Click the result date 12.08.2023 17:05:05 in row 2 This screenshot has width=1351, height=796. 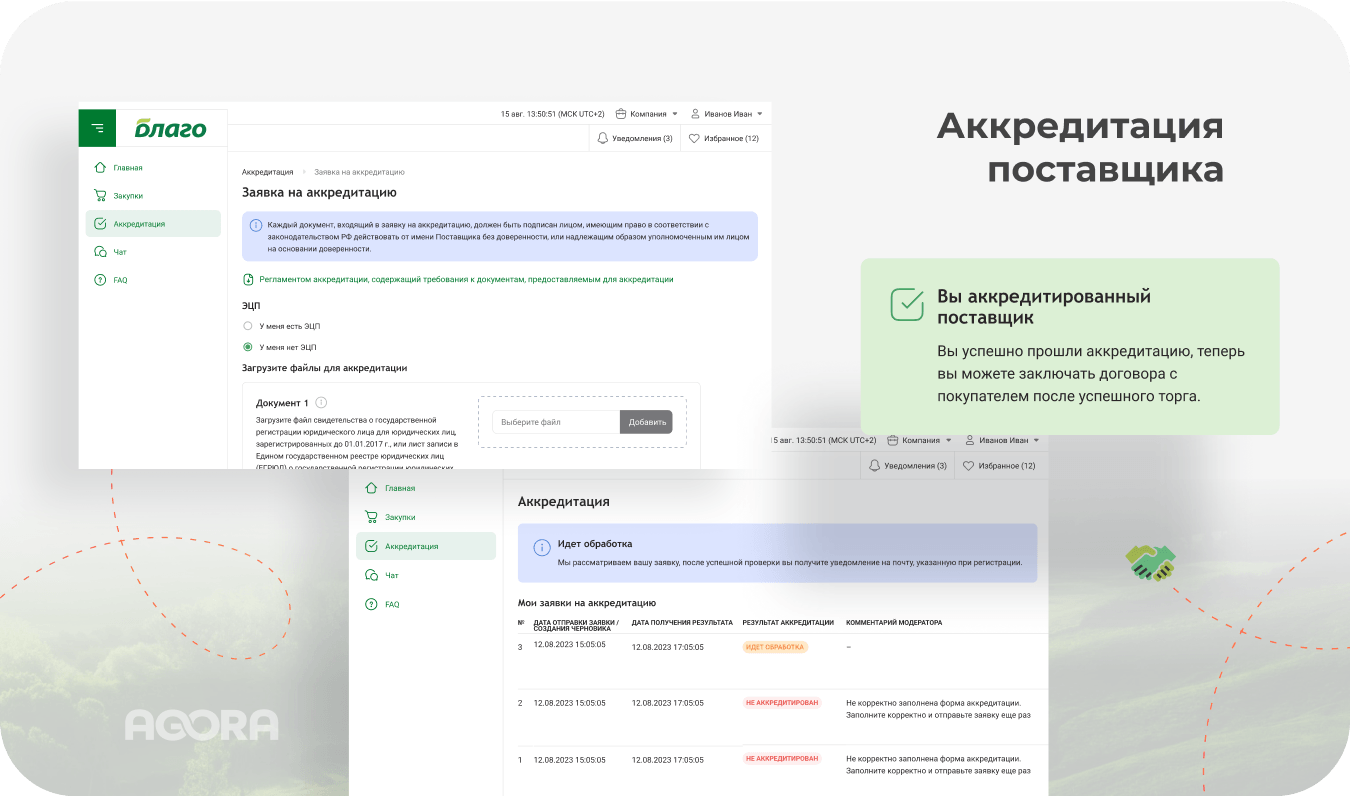[x=668, y=703]
